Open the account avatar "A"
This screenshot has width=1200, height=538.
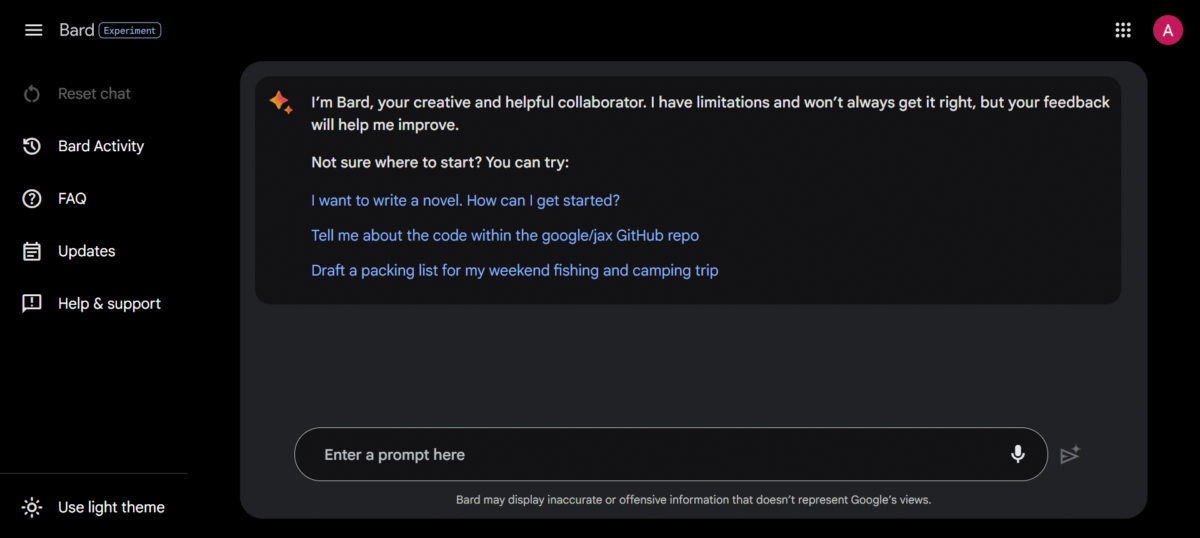[x=1167, y=30]
